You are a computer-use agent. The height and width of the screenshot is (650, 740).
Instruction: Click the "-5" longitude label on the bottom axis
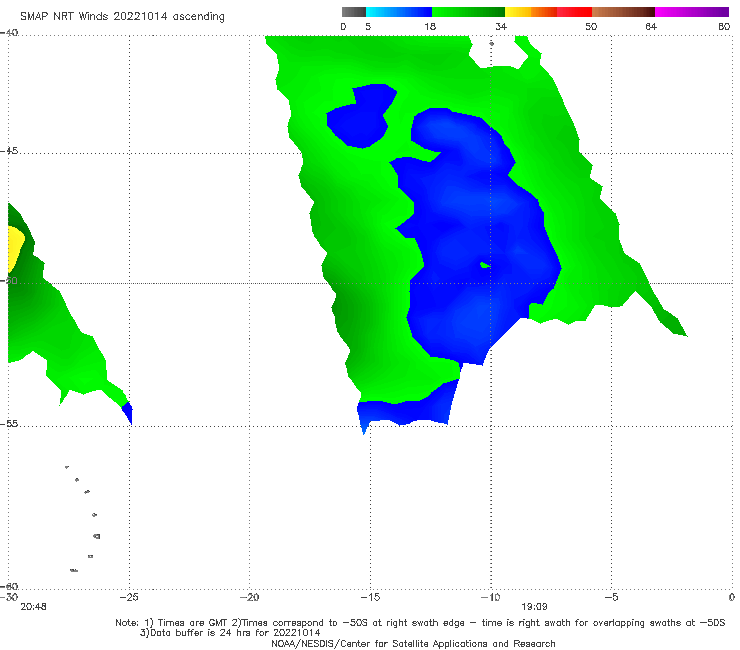(611, 597)
